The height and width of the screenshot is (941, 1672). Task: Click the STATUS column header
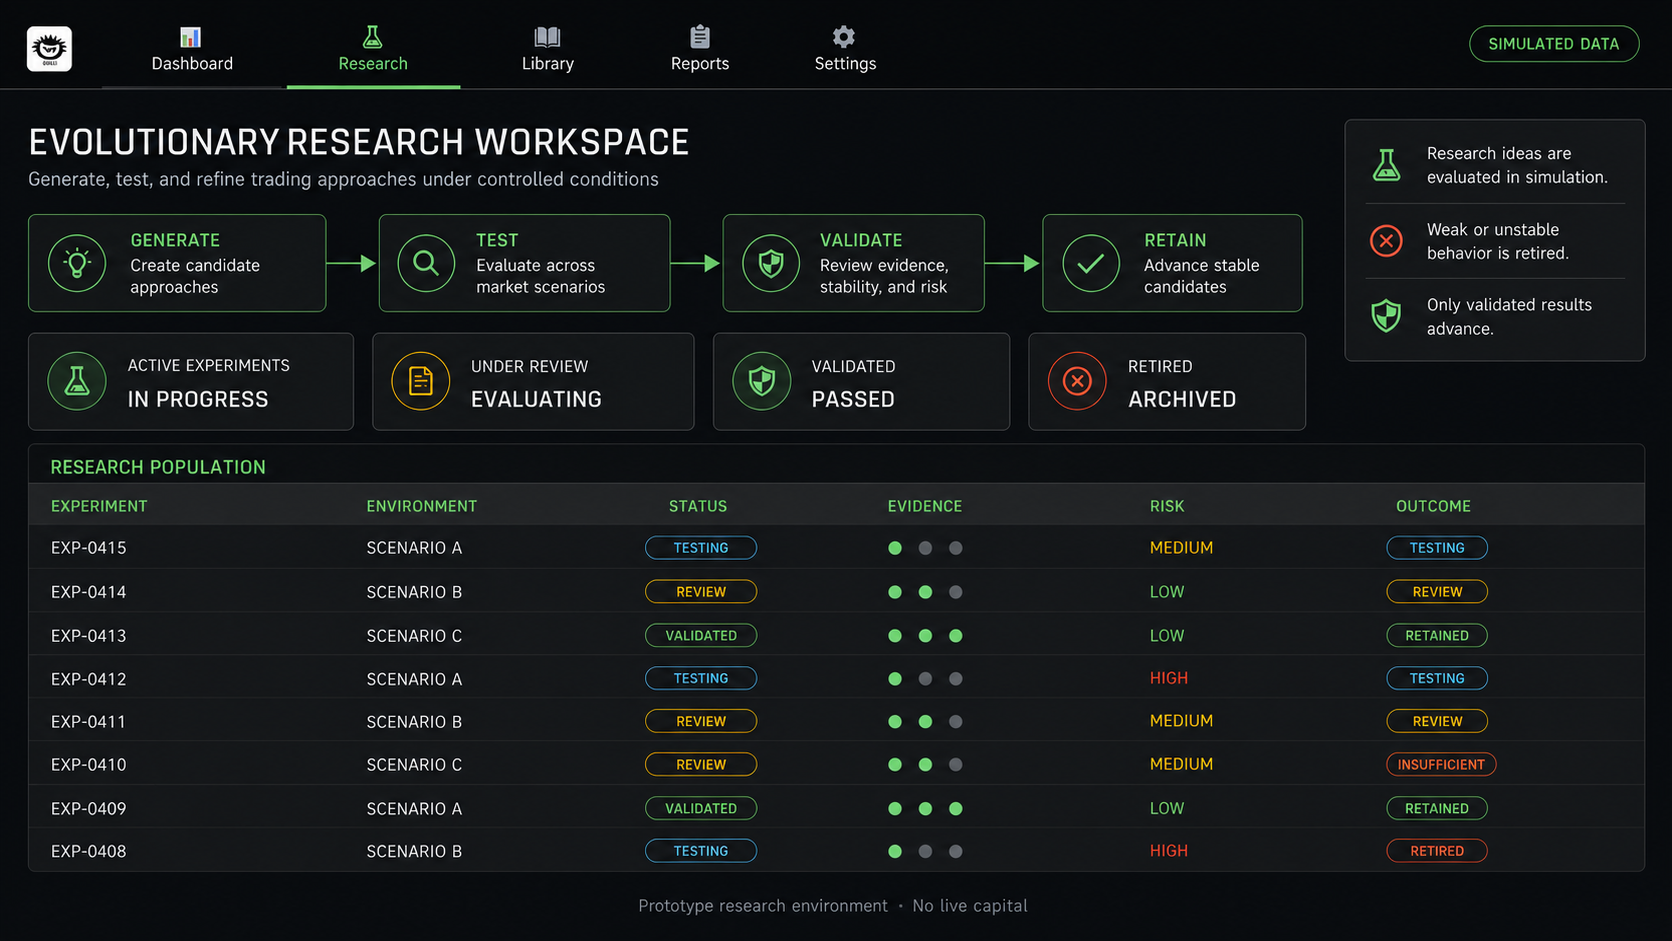click(698, 506)
